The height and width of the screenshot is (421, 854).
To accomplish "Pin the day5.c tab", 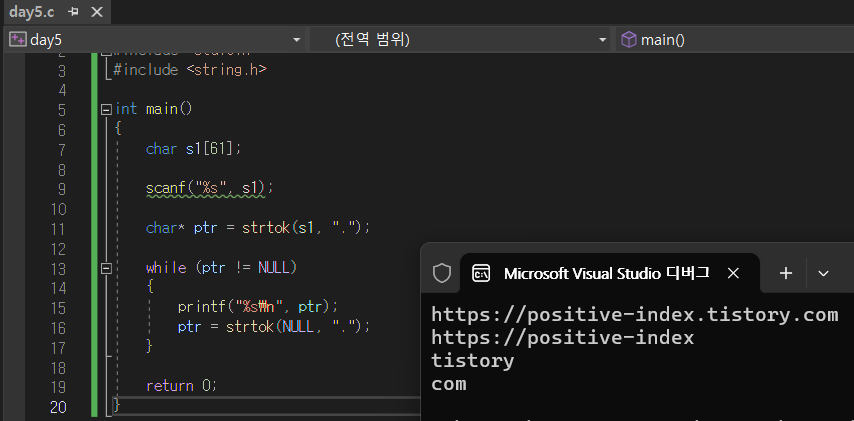I will tap(73, 12).
